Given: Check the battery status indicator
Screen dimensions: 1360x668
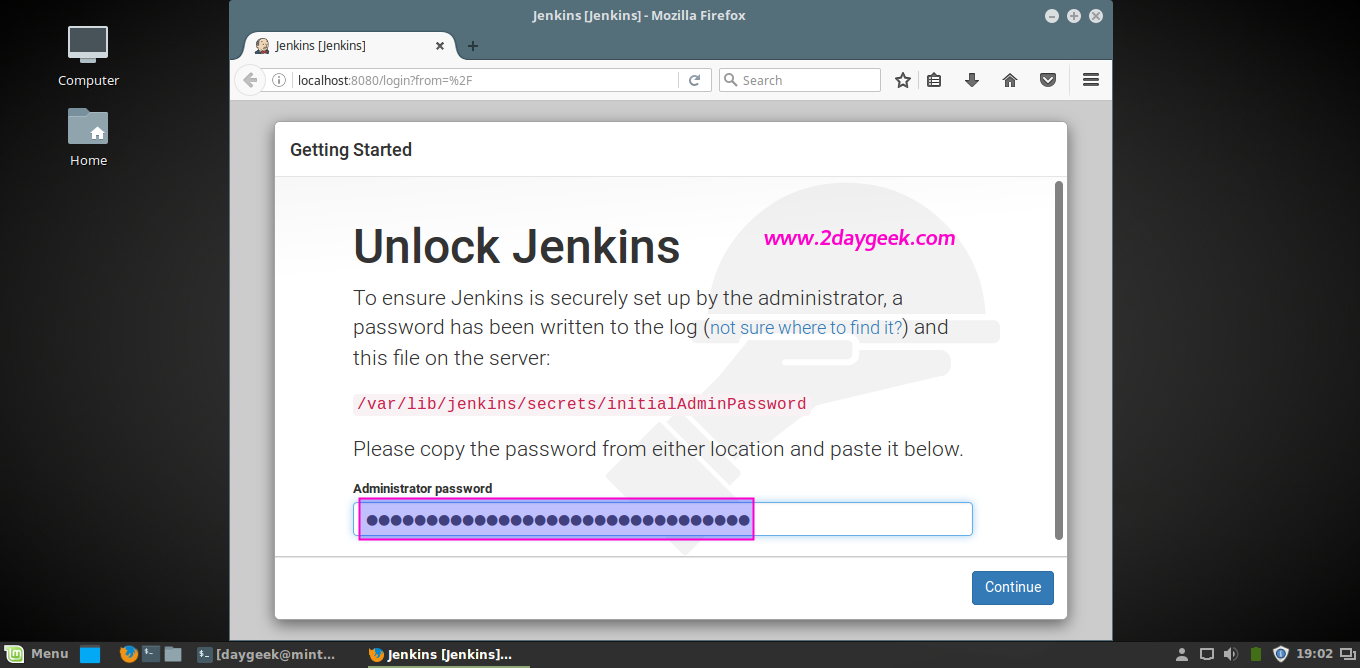Looking at the screenshot, I should click(1256, 654).
